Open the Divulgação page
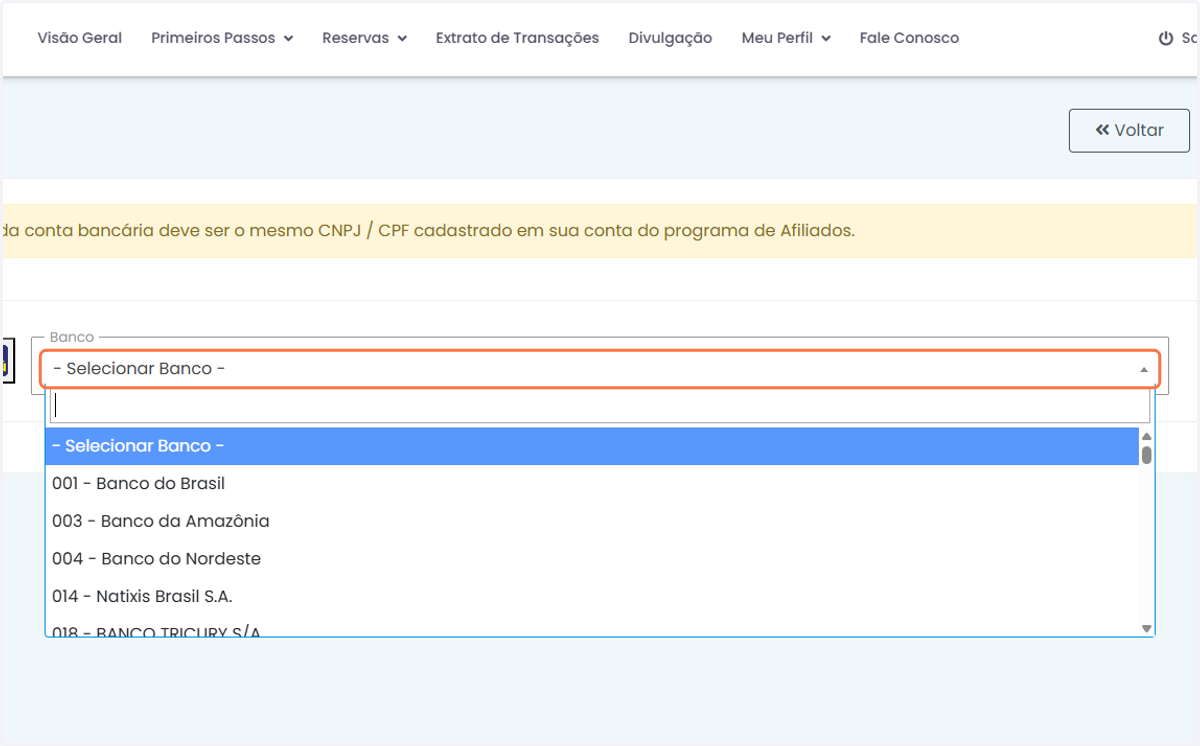Image resolution: width=1200 pixels, height=746 pixels. pyautogui.click(x=670, y=38)
